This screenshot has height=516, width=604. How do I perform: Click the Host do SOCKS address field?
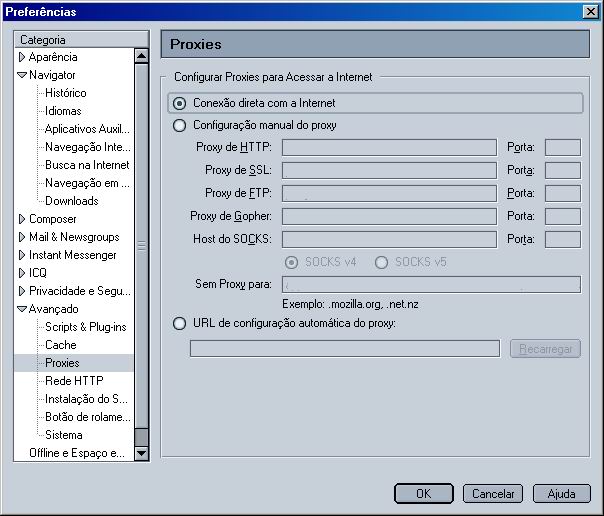click(389, 240)
